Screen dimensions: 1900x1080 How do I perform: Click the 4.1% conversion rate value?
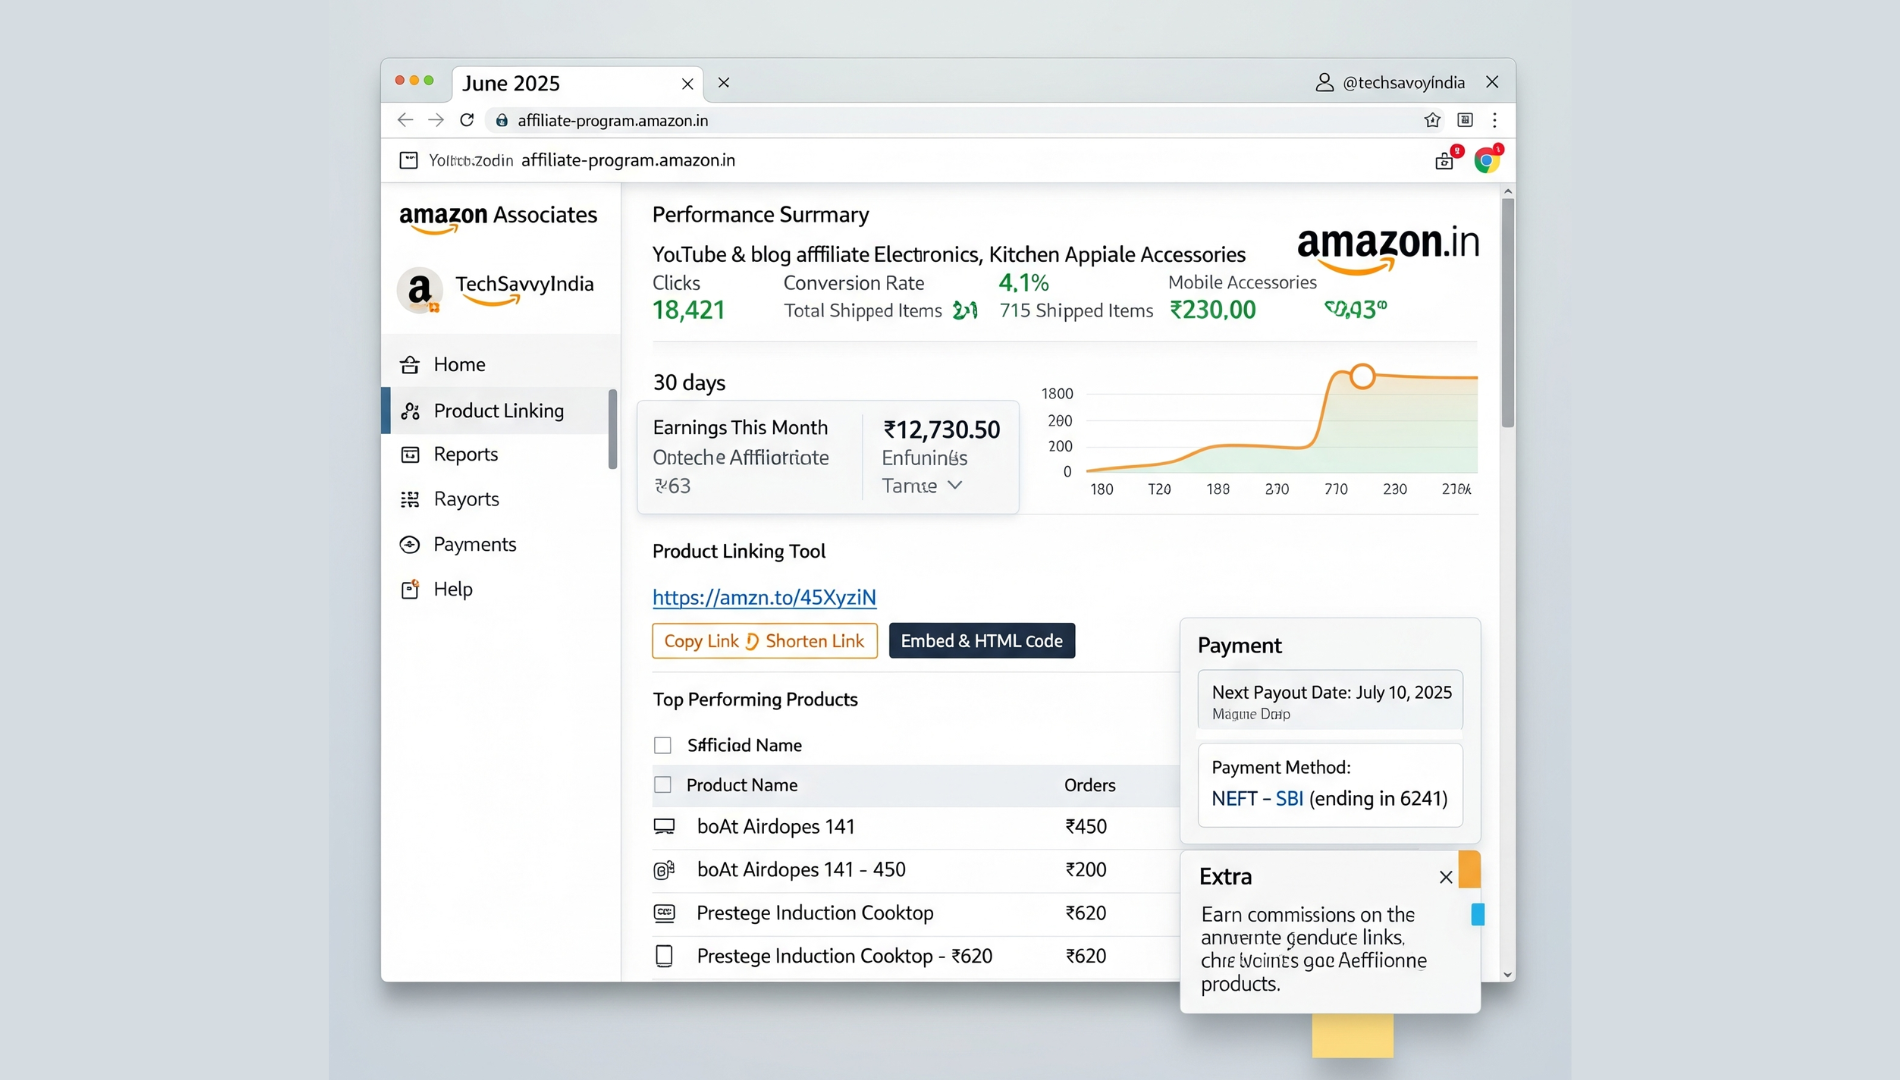pos(1023,283)
